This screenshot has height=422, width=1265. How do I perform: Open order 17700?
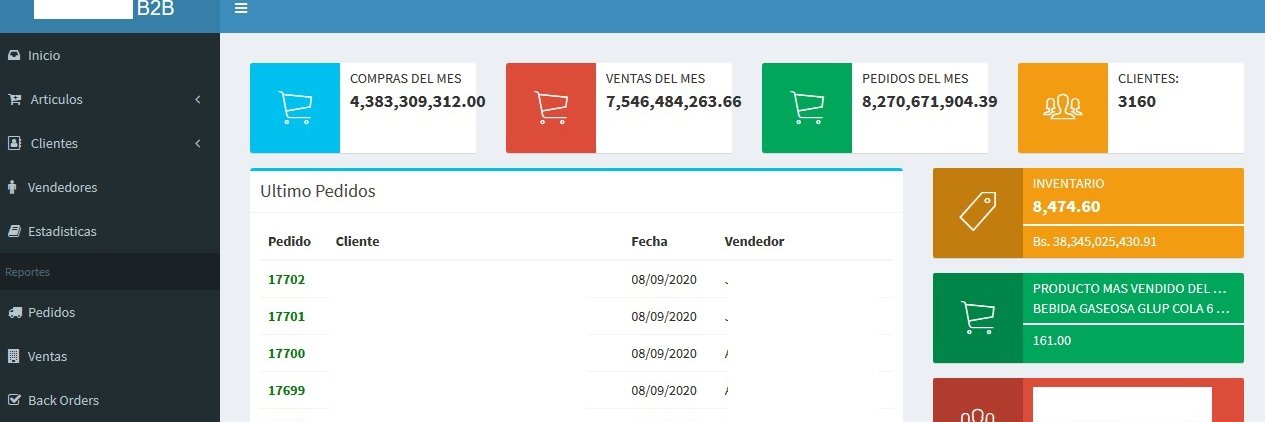pyautogui.click(x=286, y=353)
